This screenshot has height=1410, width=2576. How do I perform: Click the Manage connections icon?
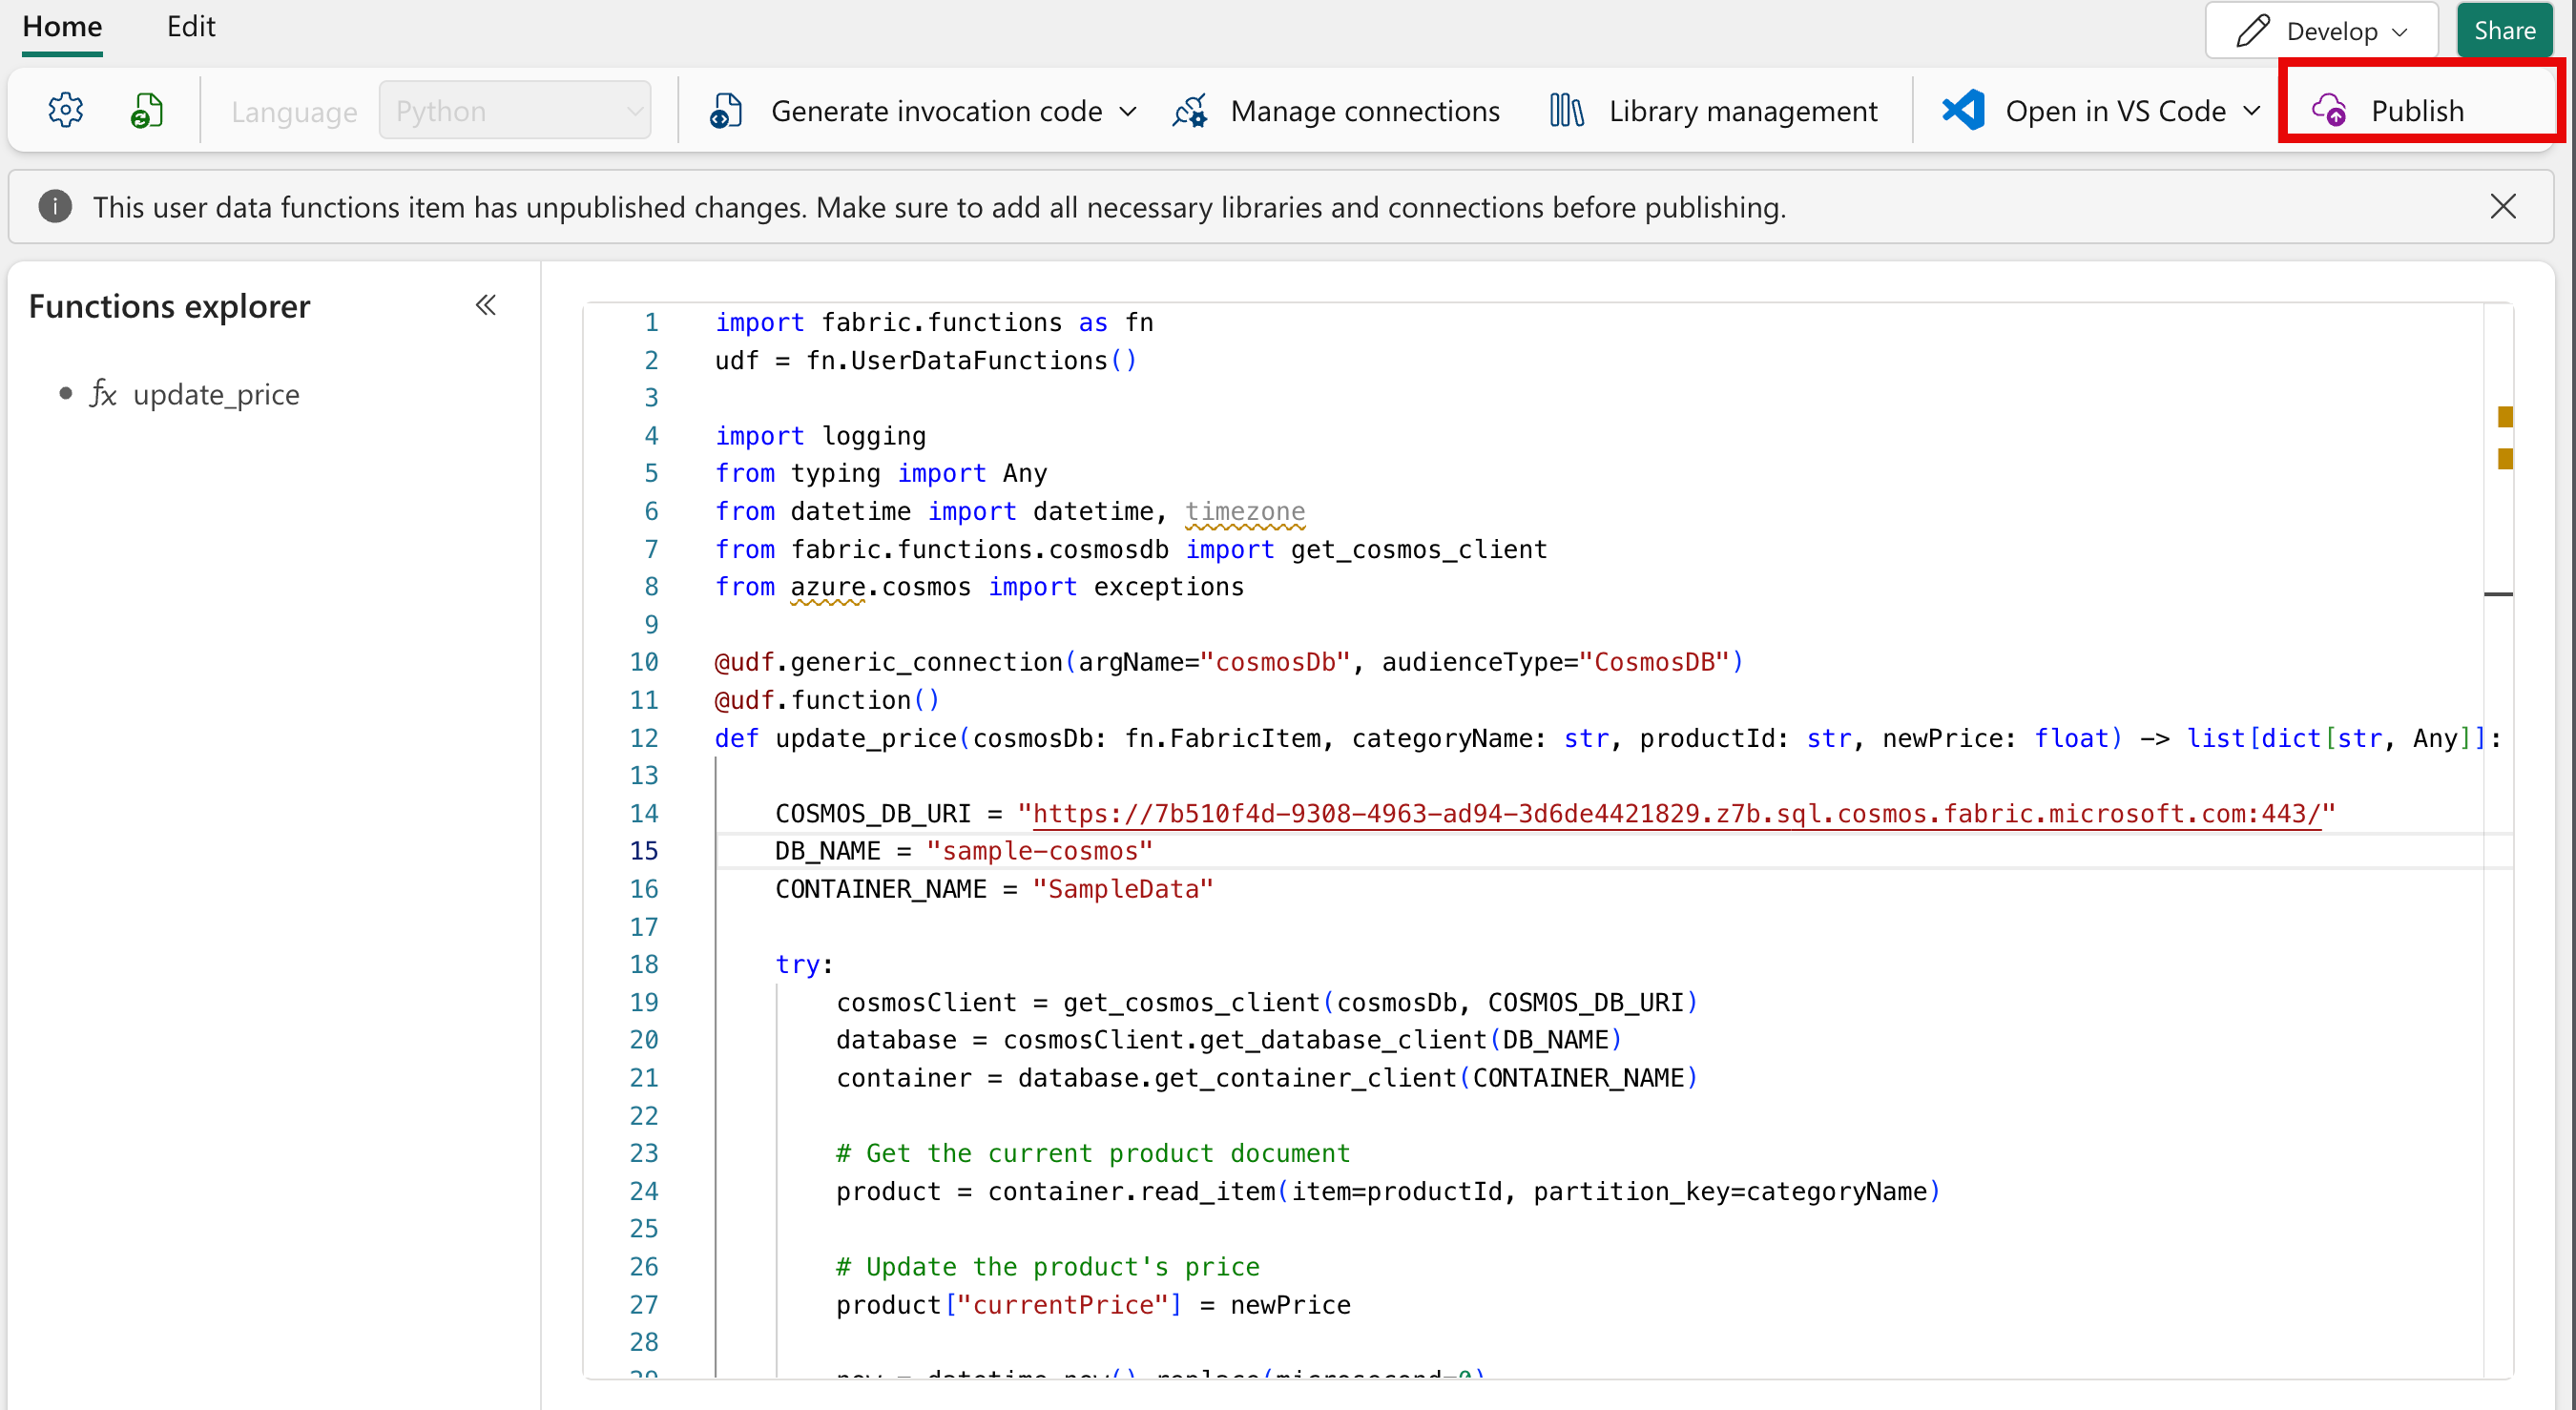tap(1190, 110)
